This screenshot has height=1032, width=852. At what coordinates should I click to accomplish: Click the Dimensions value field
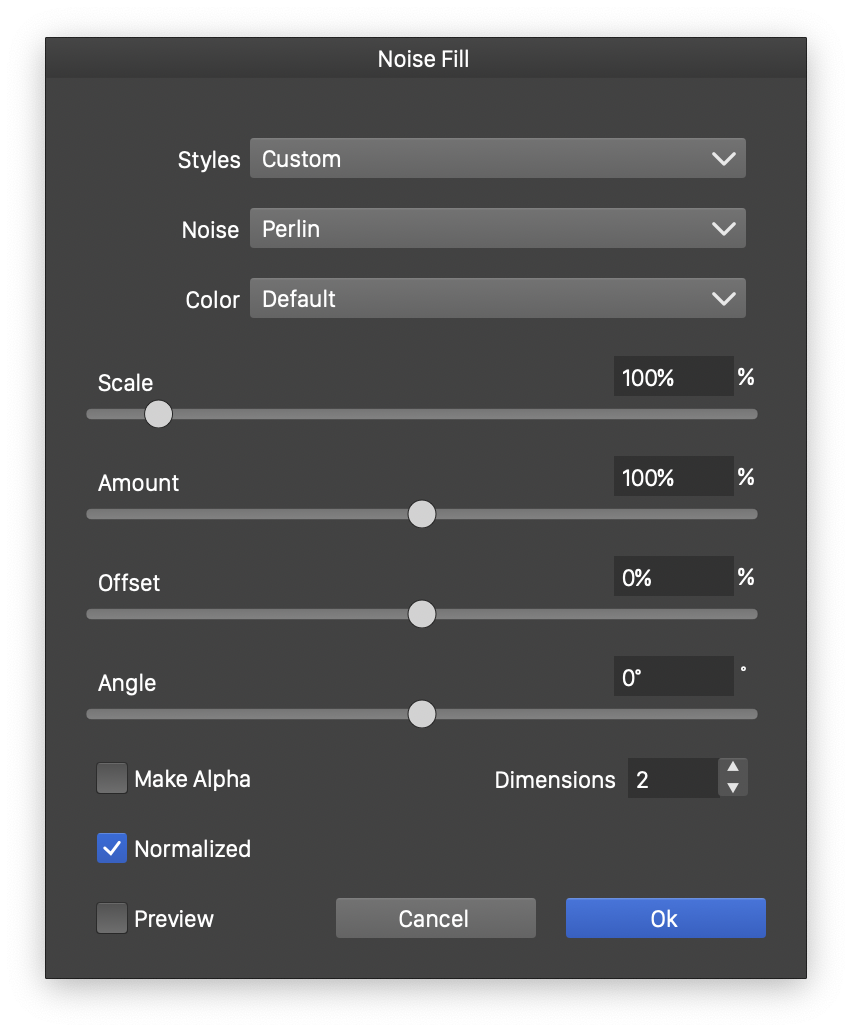[672, 779]
